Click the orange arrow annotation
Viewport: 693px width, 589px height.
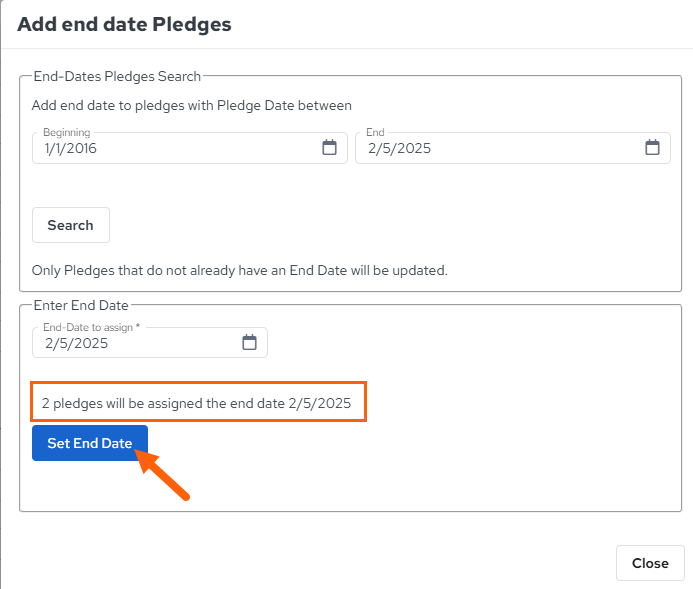click(162, 475)
